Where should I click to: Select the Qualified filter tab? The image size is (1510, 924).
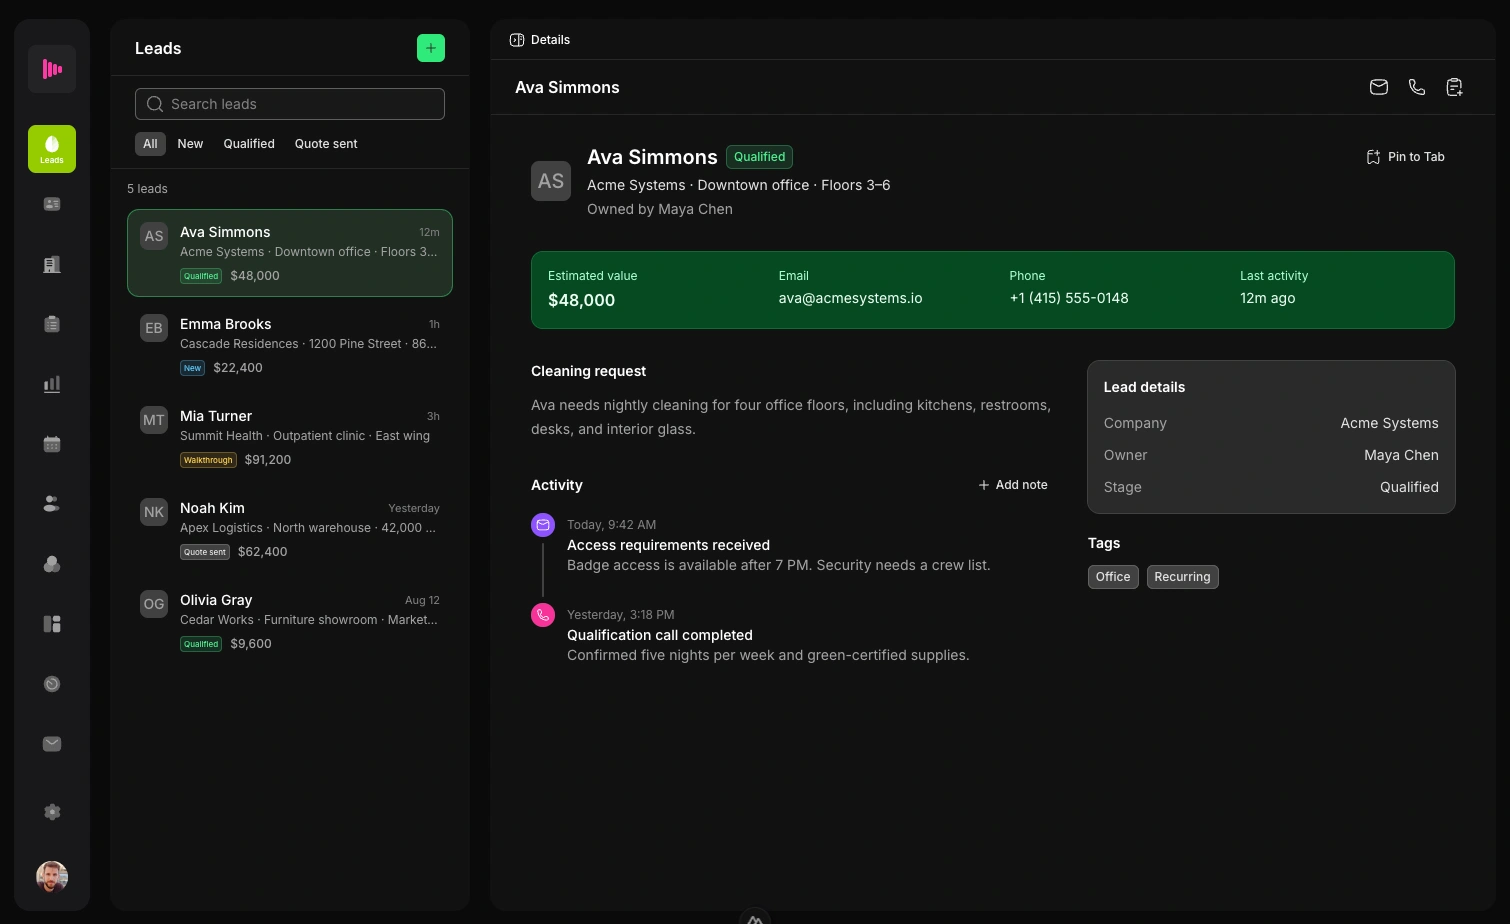pos(249,144)
